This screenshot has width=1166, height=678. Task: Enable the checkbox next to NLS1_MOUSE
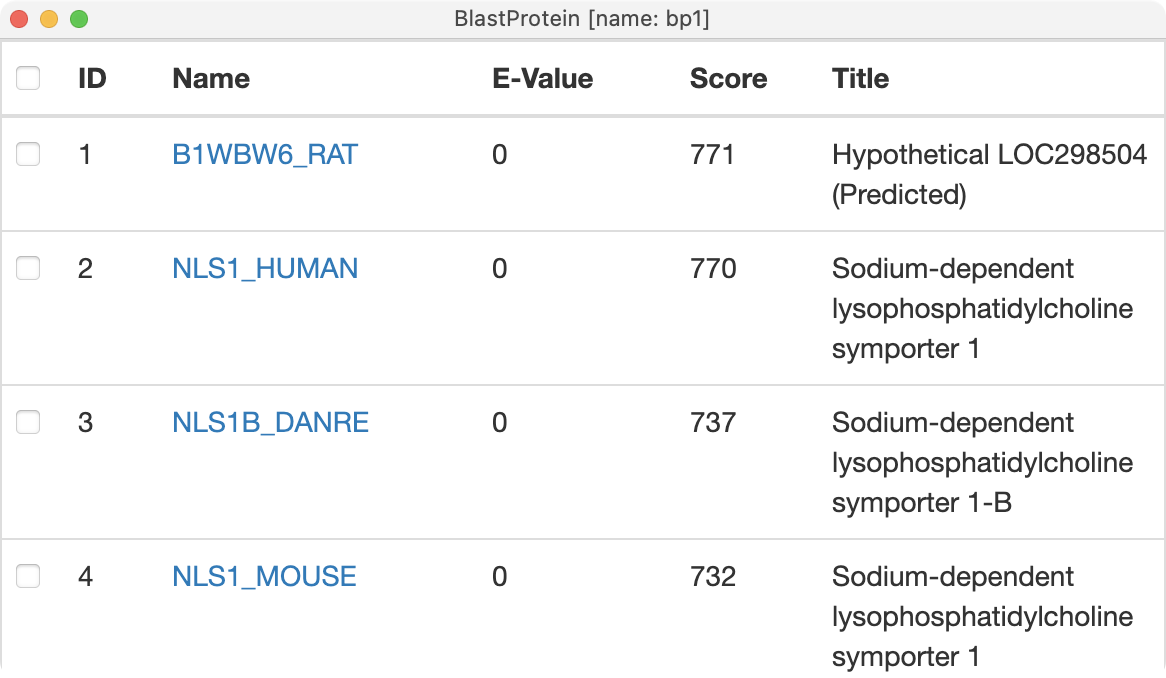point(28,576)
